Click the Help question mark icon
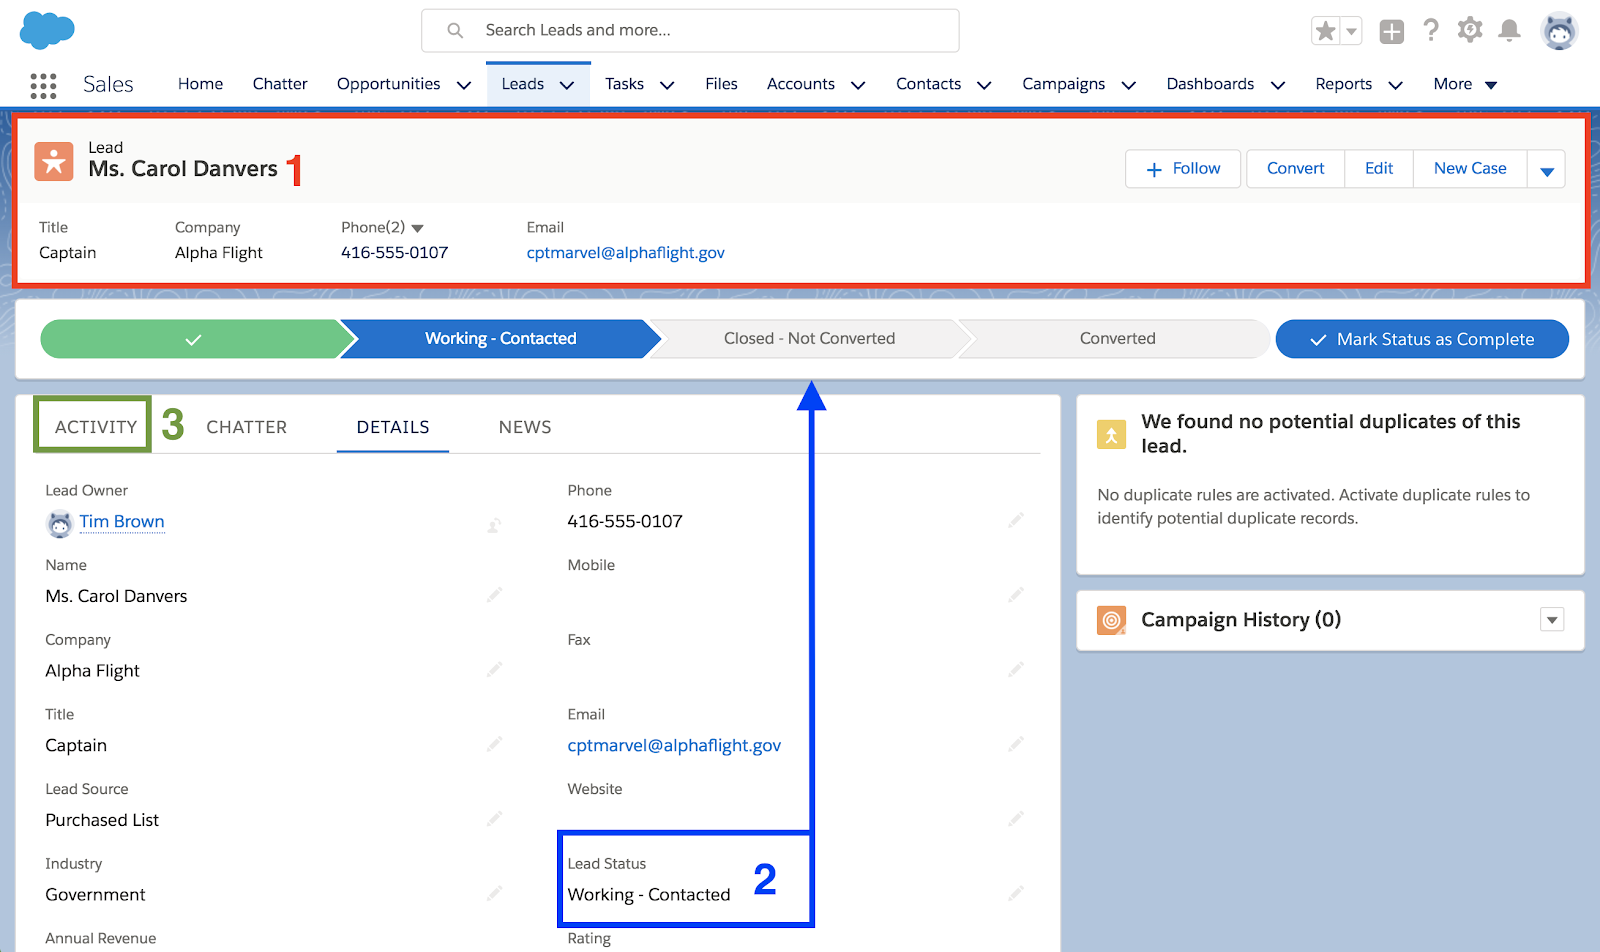Screen dimensions: 1600x952 tap(1431, 31)
